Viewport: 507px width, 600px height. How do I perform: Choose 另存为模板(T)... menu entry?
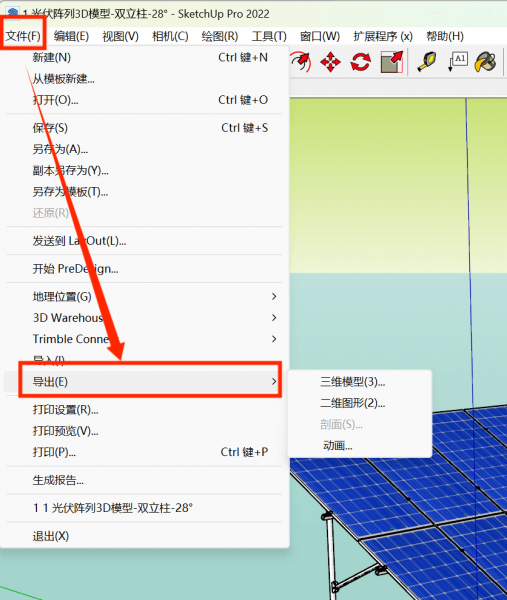click(144, 191)
